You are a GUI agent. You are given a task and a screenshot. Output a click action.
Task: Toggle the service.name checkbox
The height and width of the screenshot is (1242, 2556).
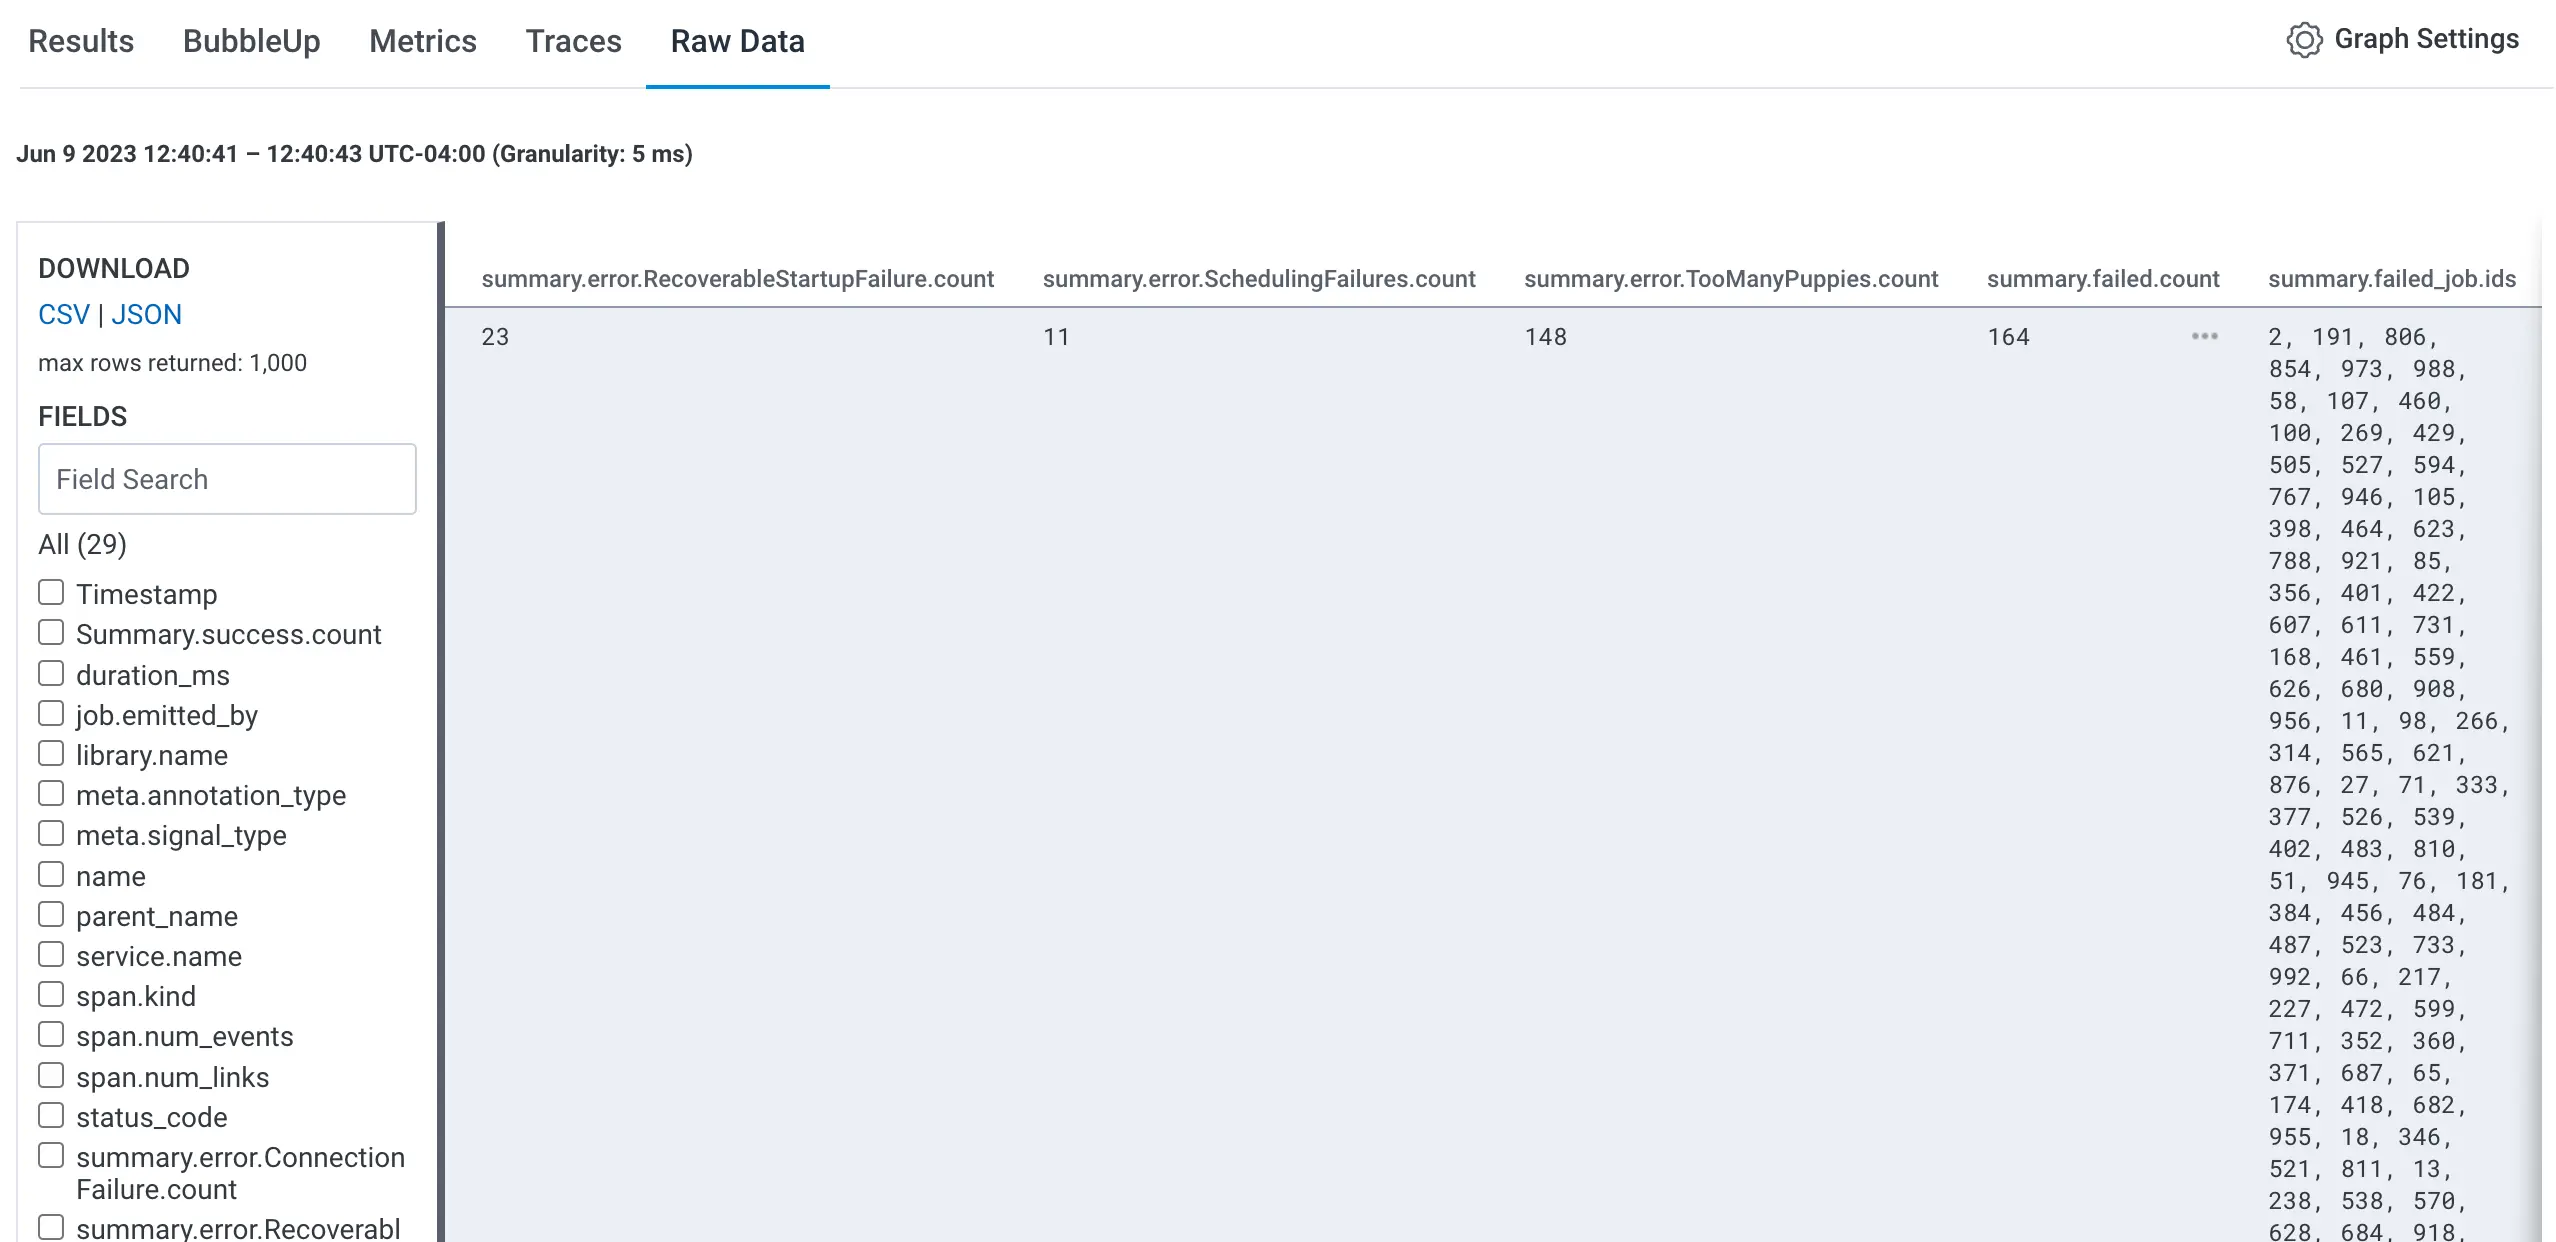(x=51, y=955)
